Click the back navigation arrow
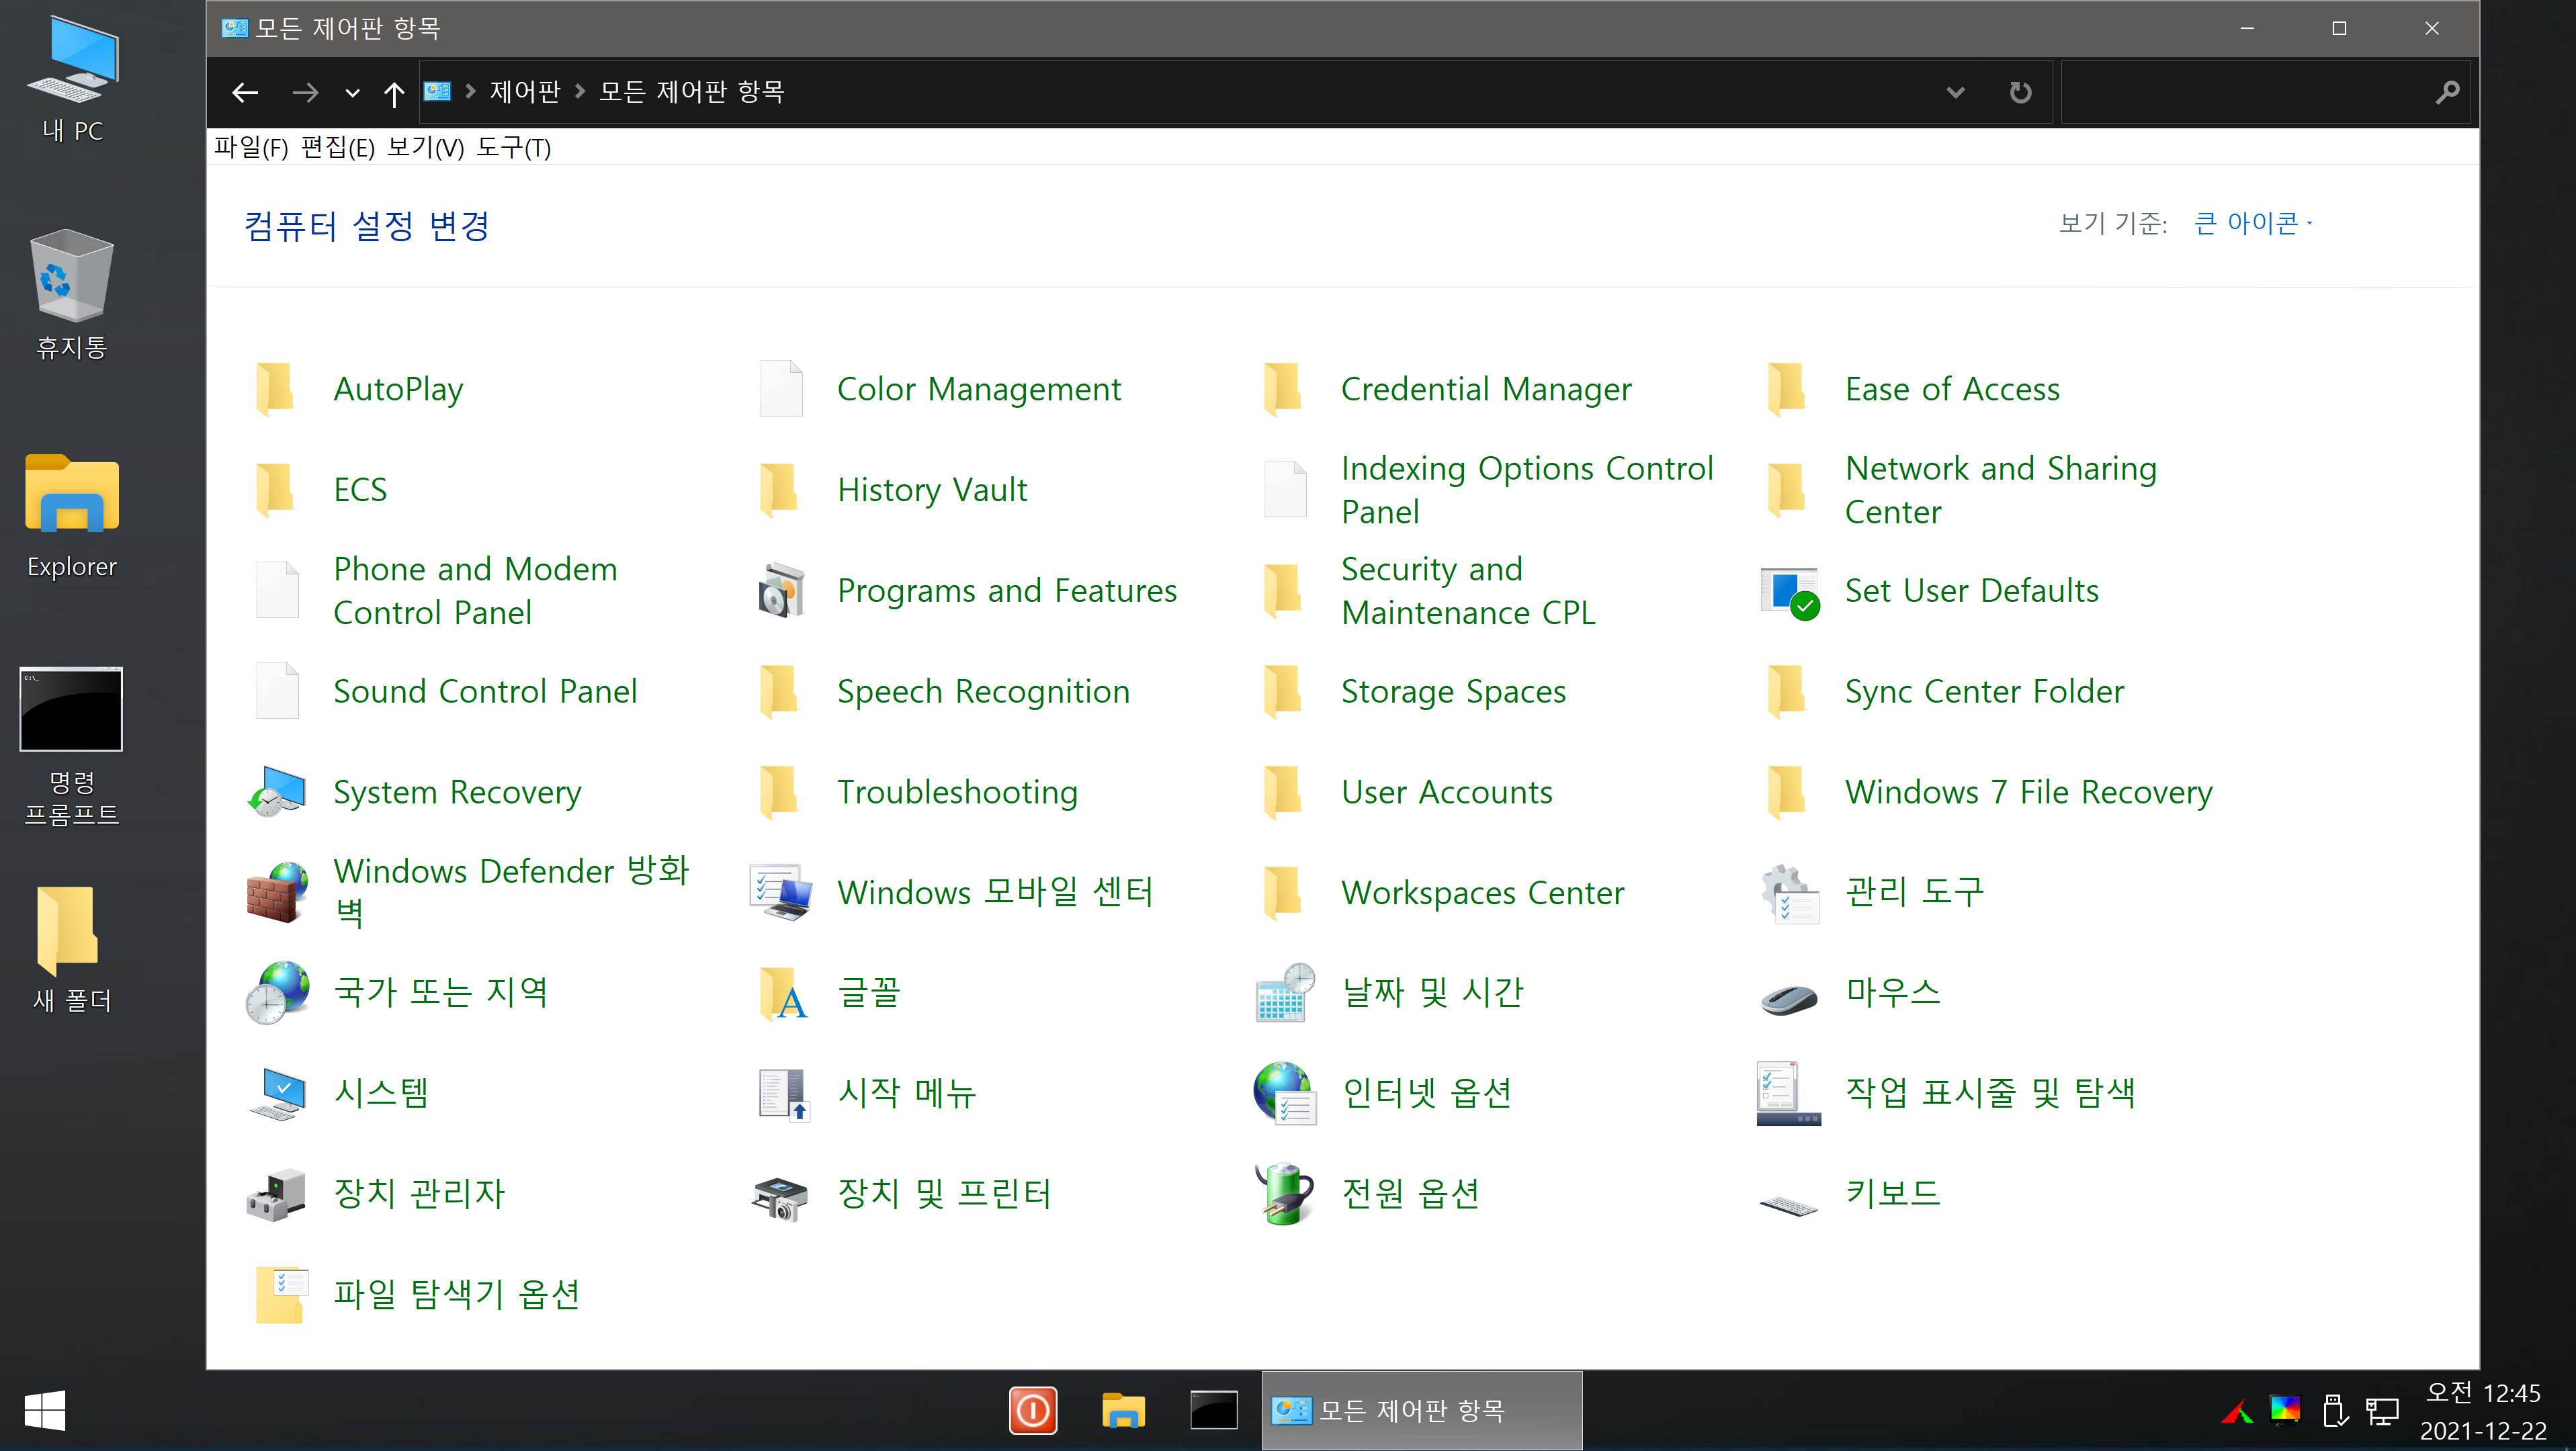 [x=245, y=93]
